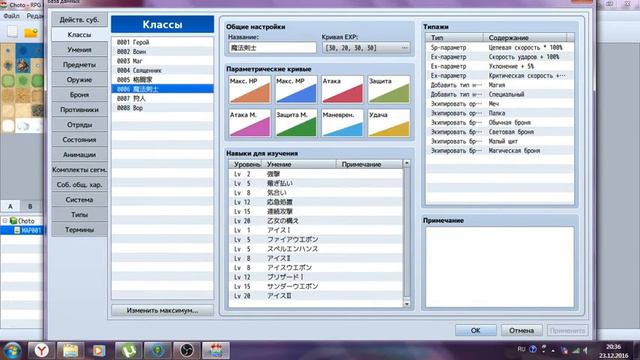Click the open project folder toolbar icon
640x360 pixels.
pos(31,32)
